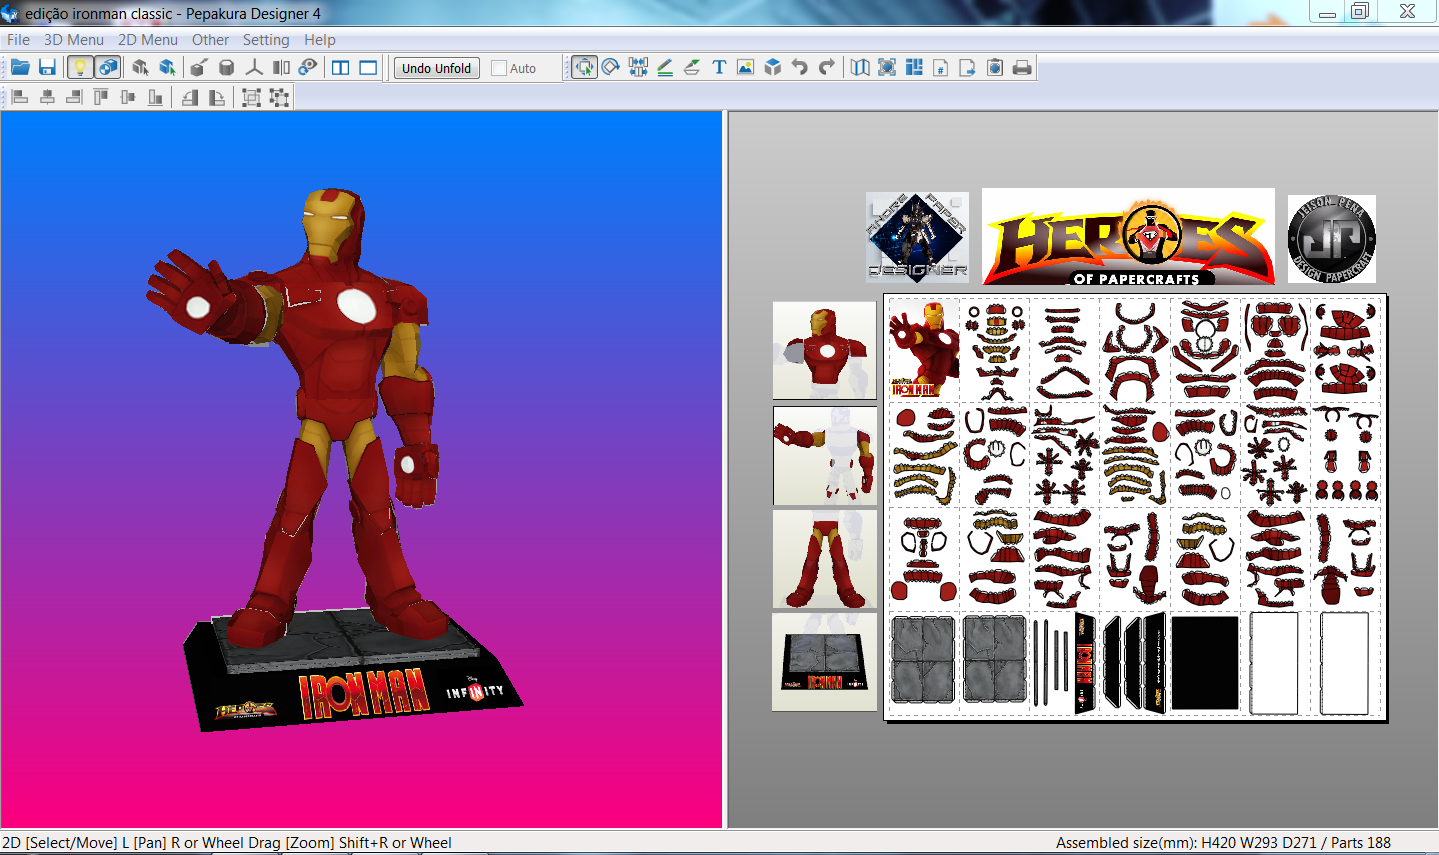Viewport: 1439px width, 855px height.
Task: Click the cube with pencil edit icon
Action: pos(199,68)
